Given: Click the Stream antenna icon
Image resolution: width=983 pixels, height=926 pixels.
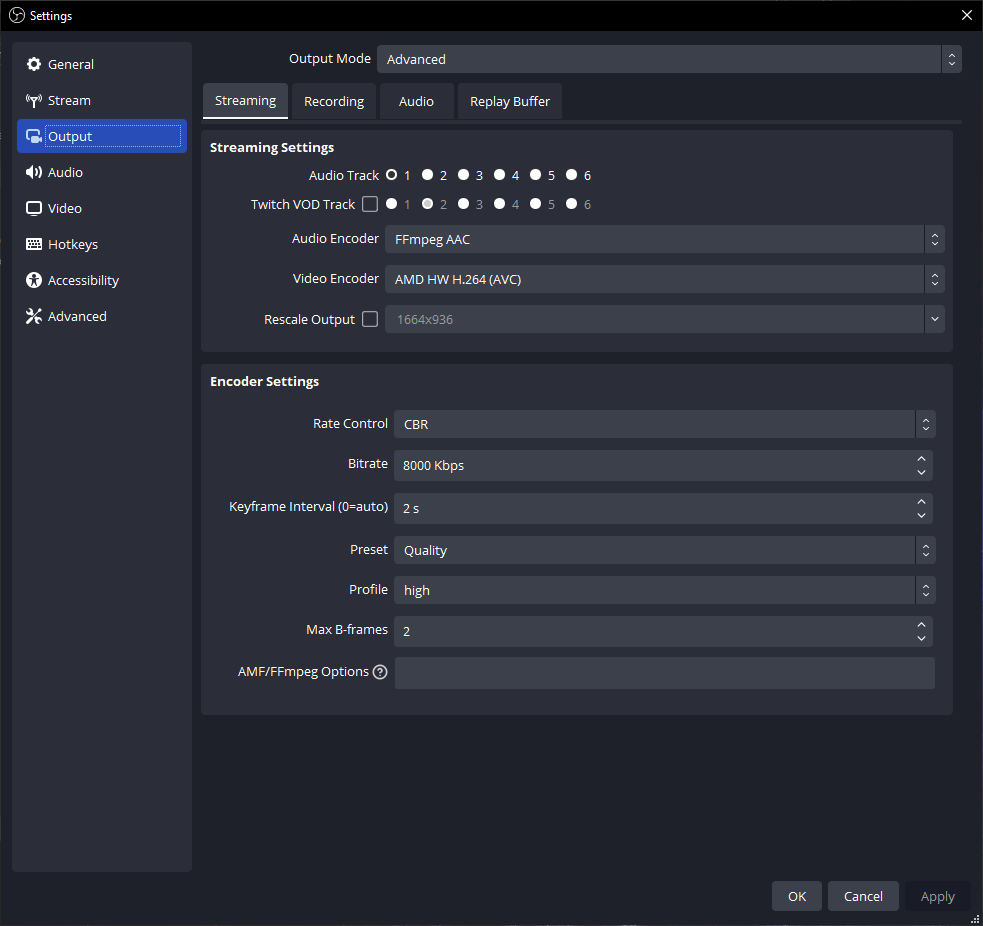Looking at the screenshot, I should pyautogui.click(x=34, y=100).
